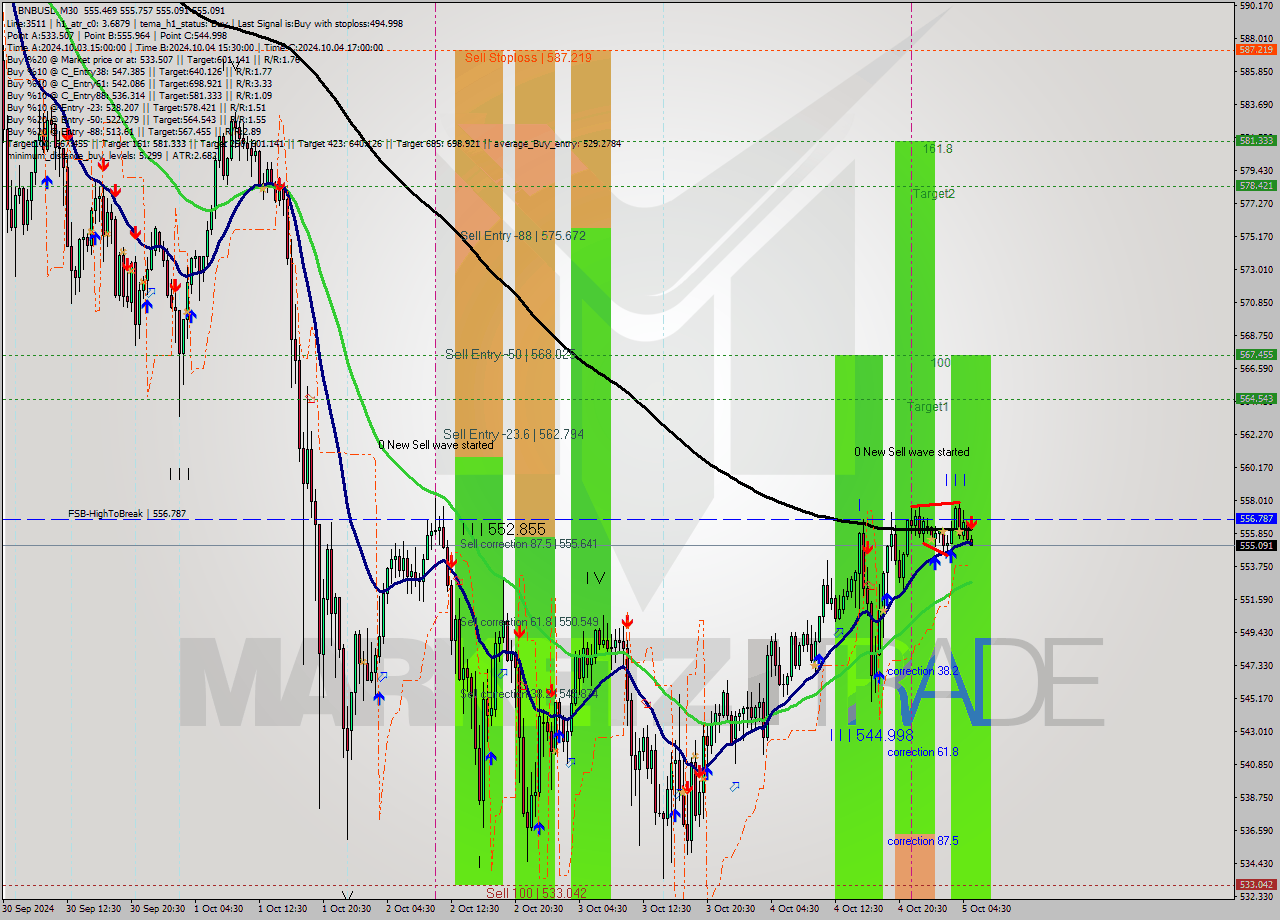Click the 'Target1' label
The width and height of the screenshot is (1280, 920).
click(928, 407)
